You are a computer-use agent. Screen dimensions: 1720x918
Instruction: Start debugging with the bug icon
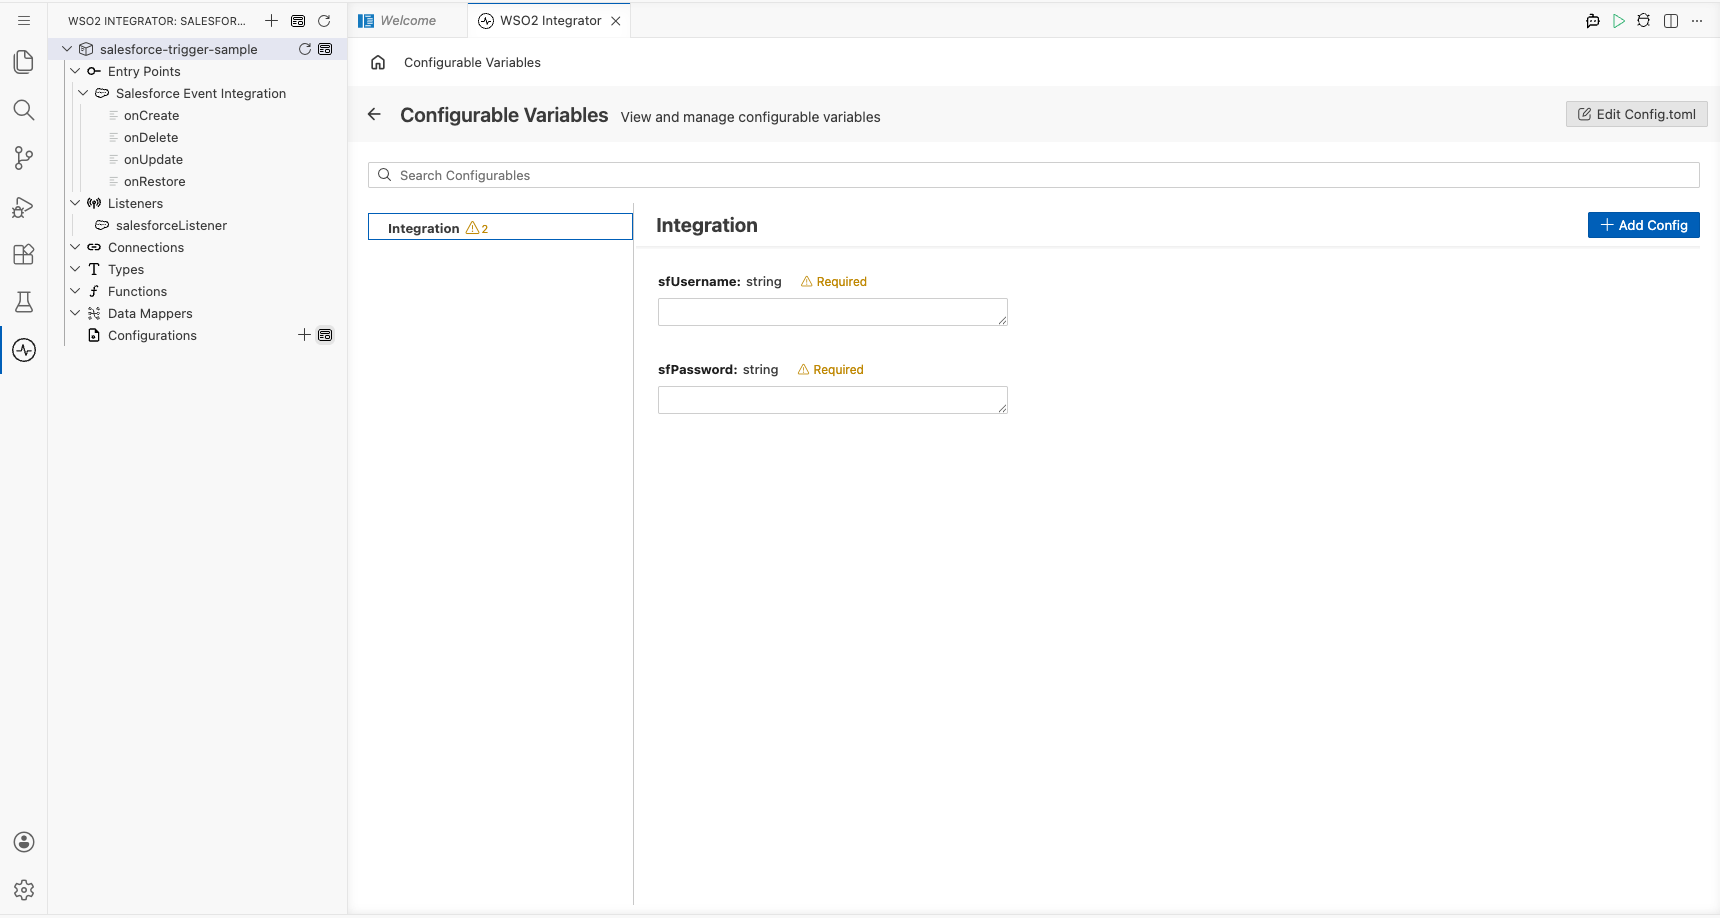[x=1644, y=20]
